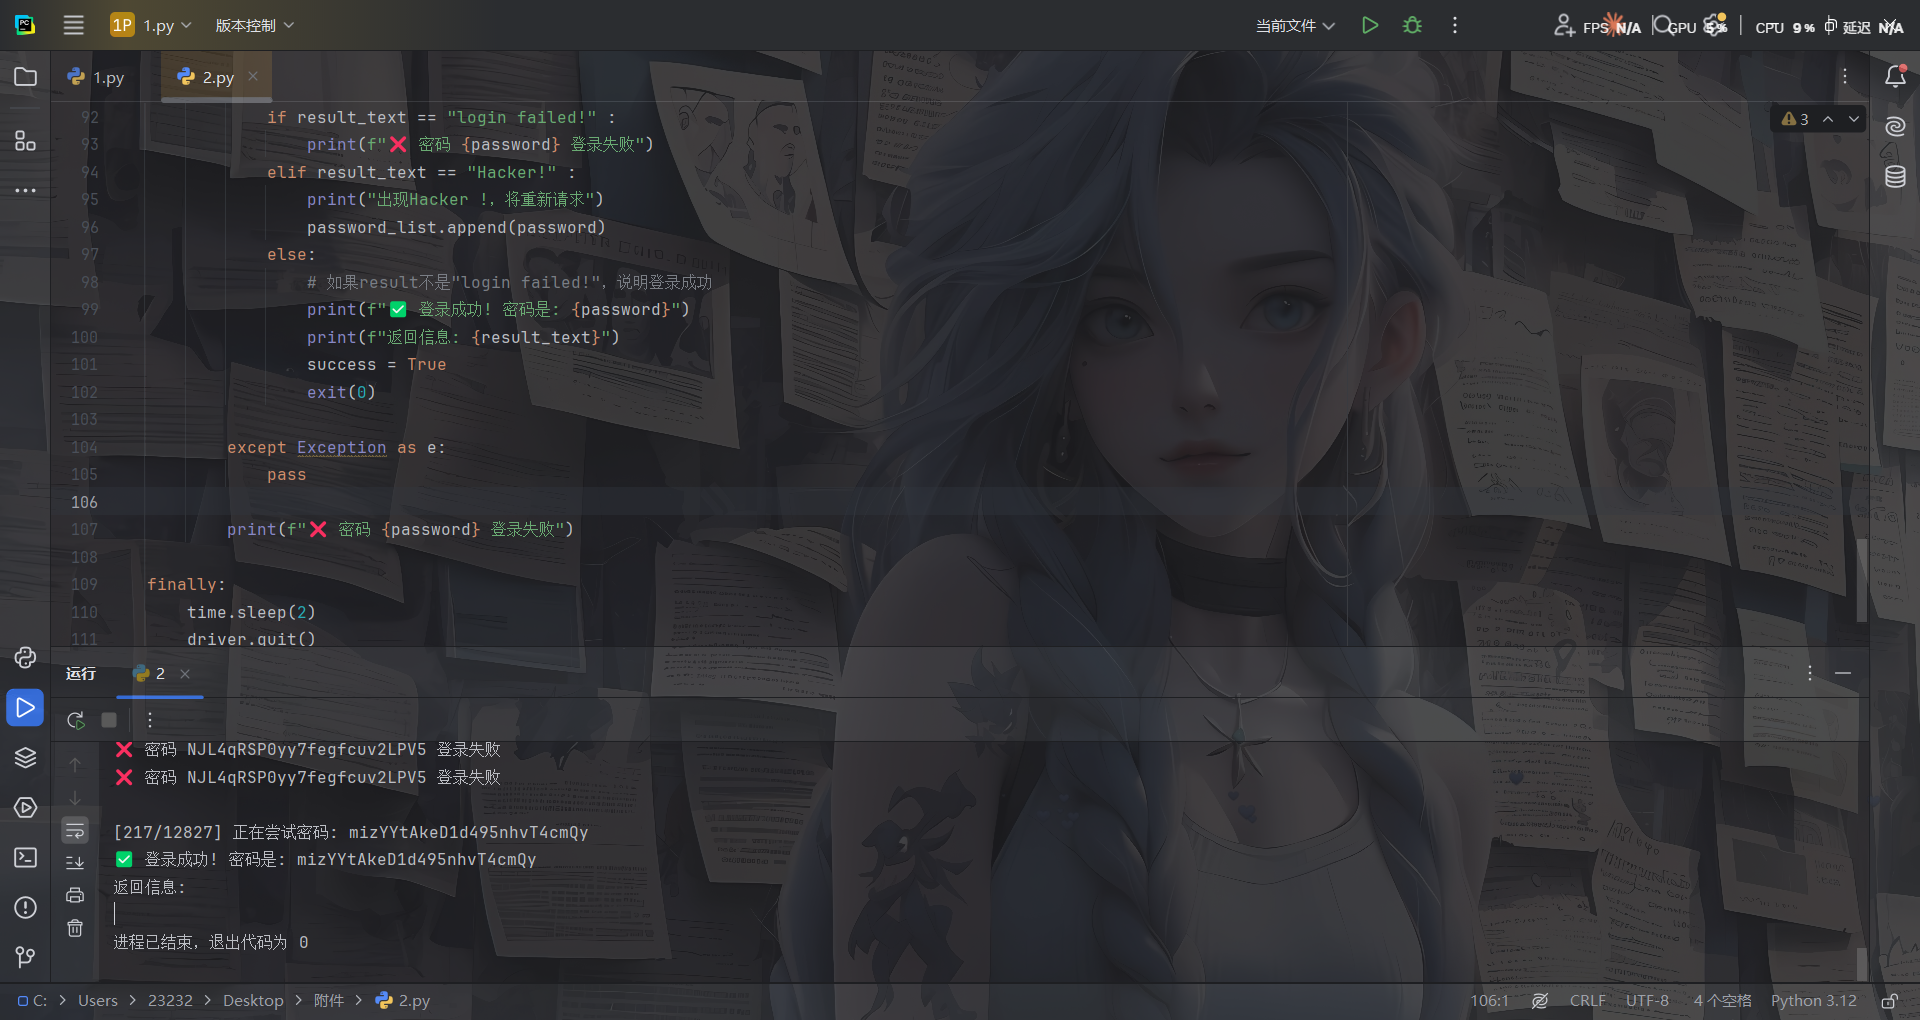Rerun script 2 in the Run panel
The height and width of the screenshot is (1020, 1920).
point(76,720)
